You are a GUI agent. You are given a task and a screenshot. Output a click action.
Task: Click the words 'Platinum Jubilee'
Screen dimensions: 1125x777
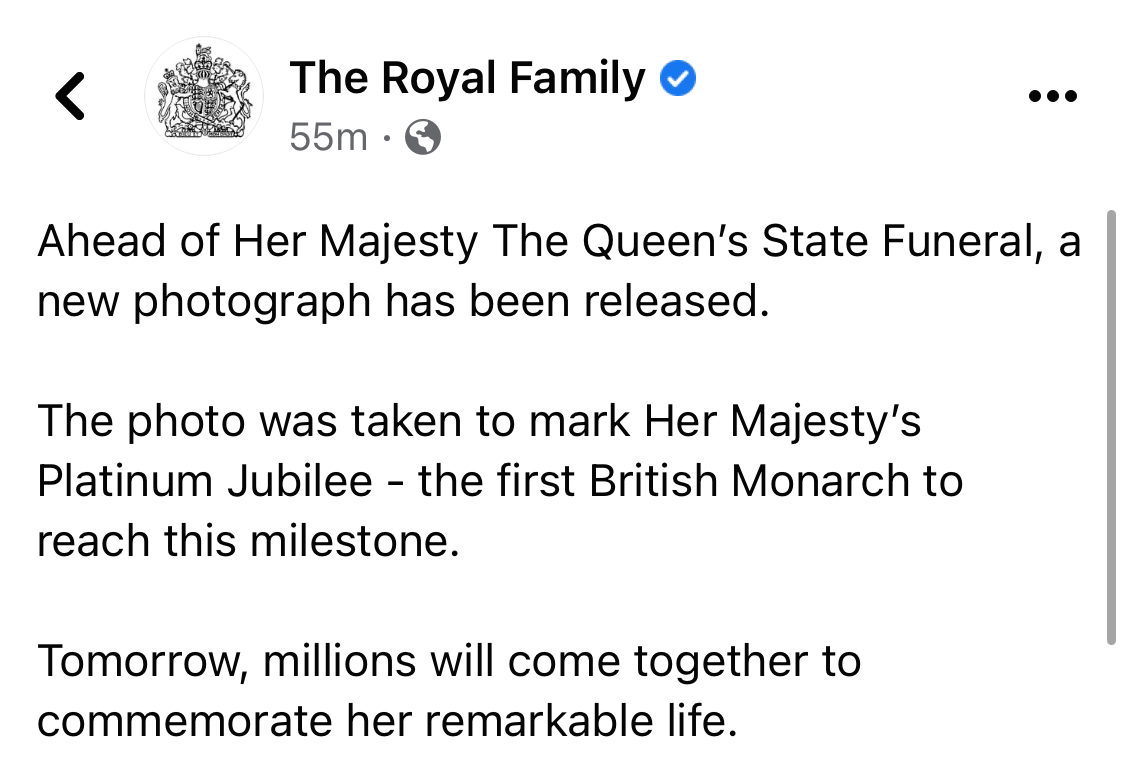(x=205, y=481)
